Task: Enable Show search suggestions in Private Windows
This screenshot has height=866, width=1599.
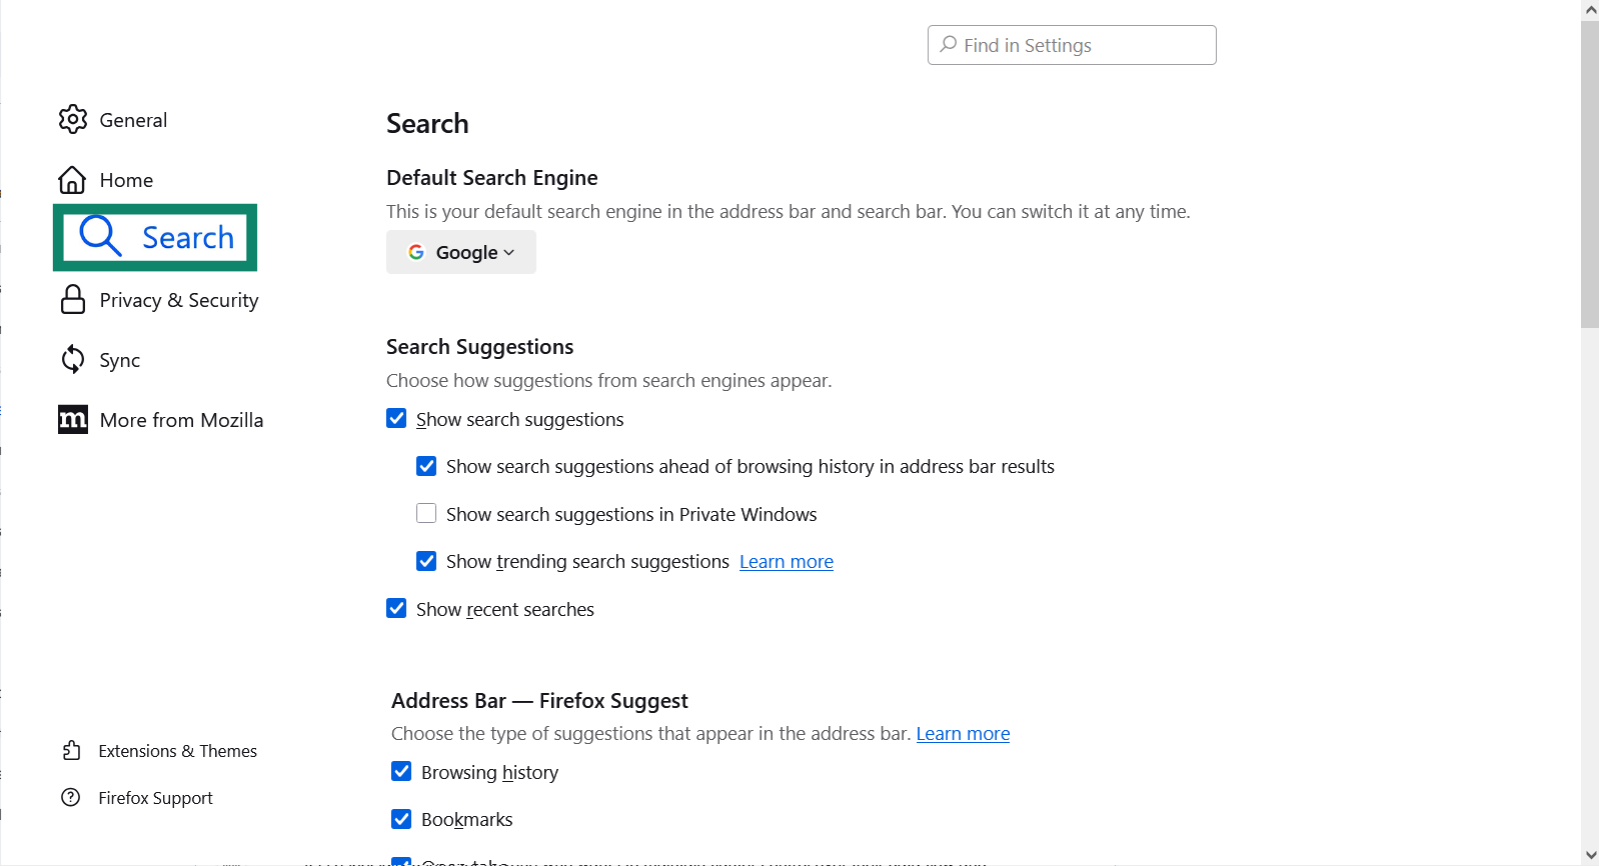Action: tap(426, 512)
